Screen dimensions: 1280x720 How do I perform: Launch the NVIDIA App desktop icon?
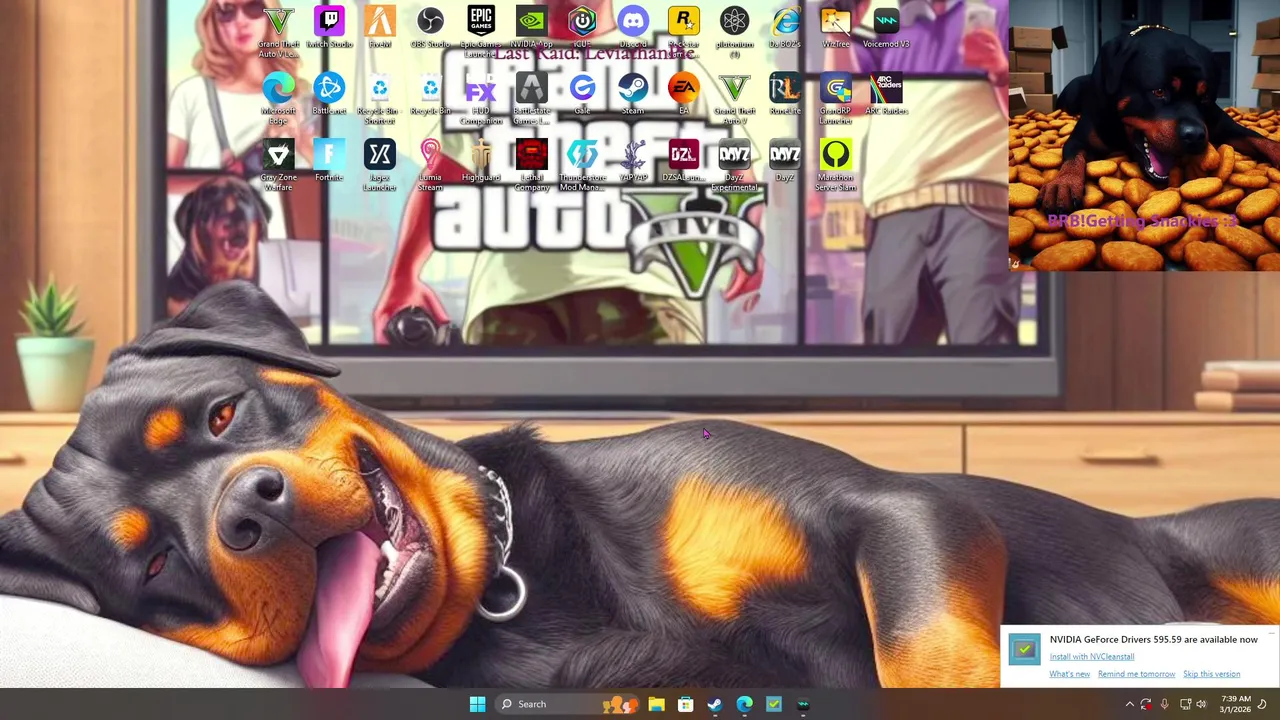coord(531,27)
